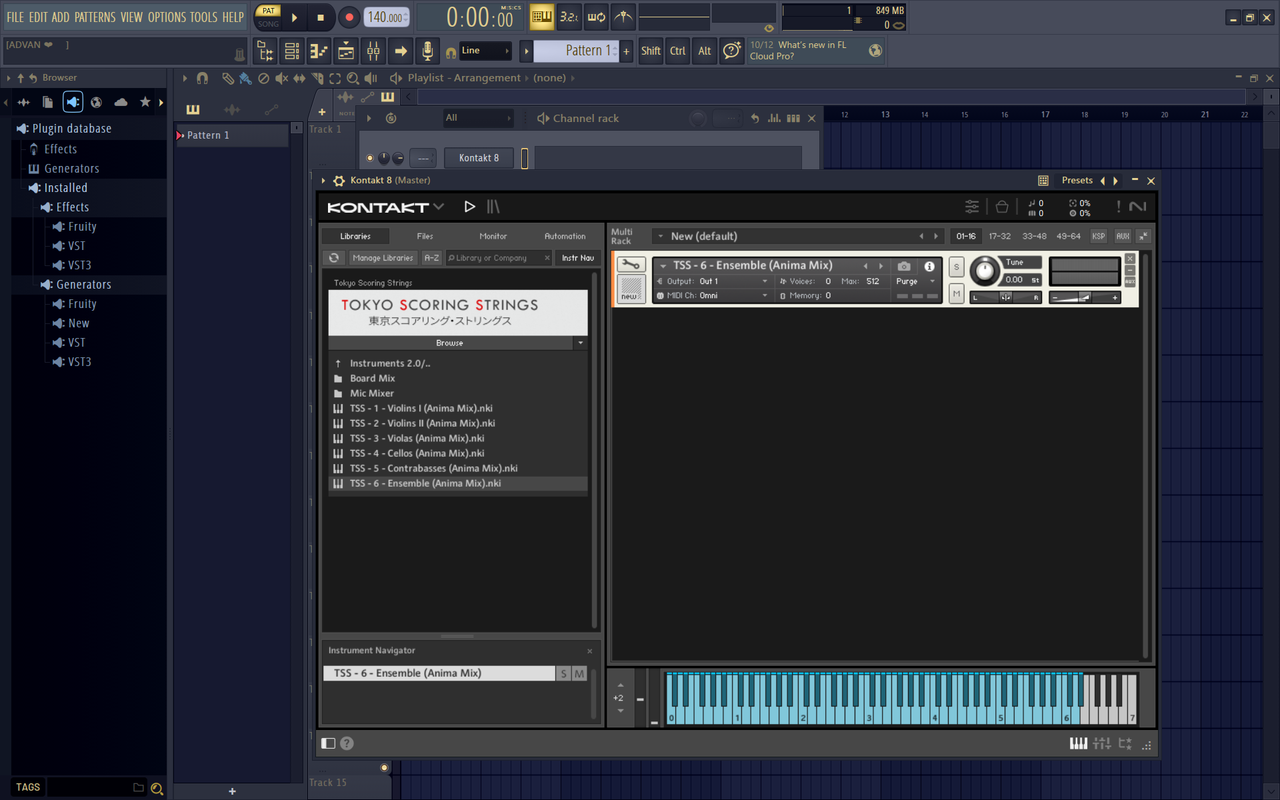Toggle PAT/SONG mode switch

[268, 17]
